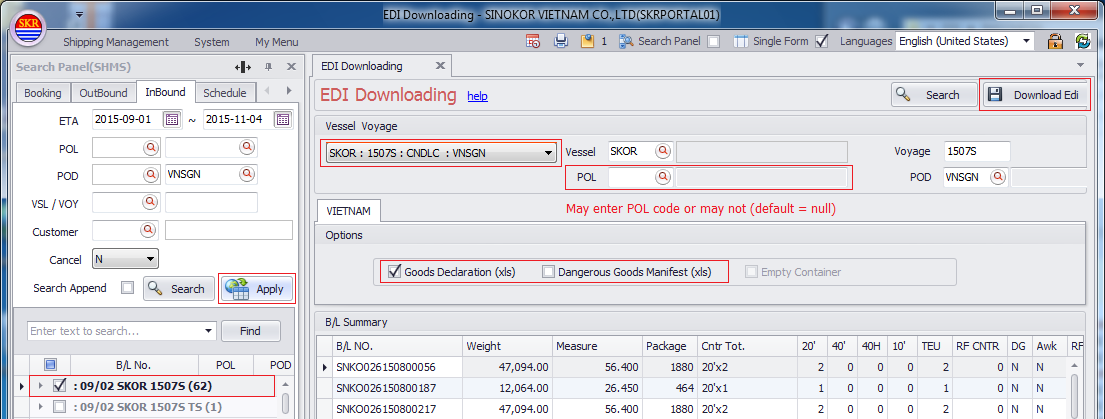Open the Cancel dropdown showing N

[x=126, y=259]
